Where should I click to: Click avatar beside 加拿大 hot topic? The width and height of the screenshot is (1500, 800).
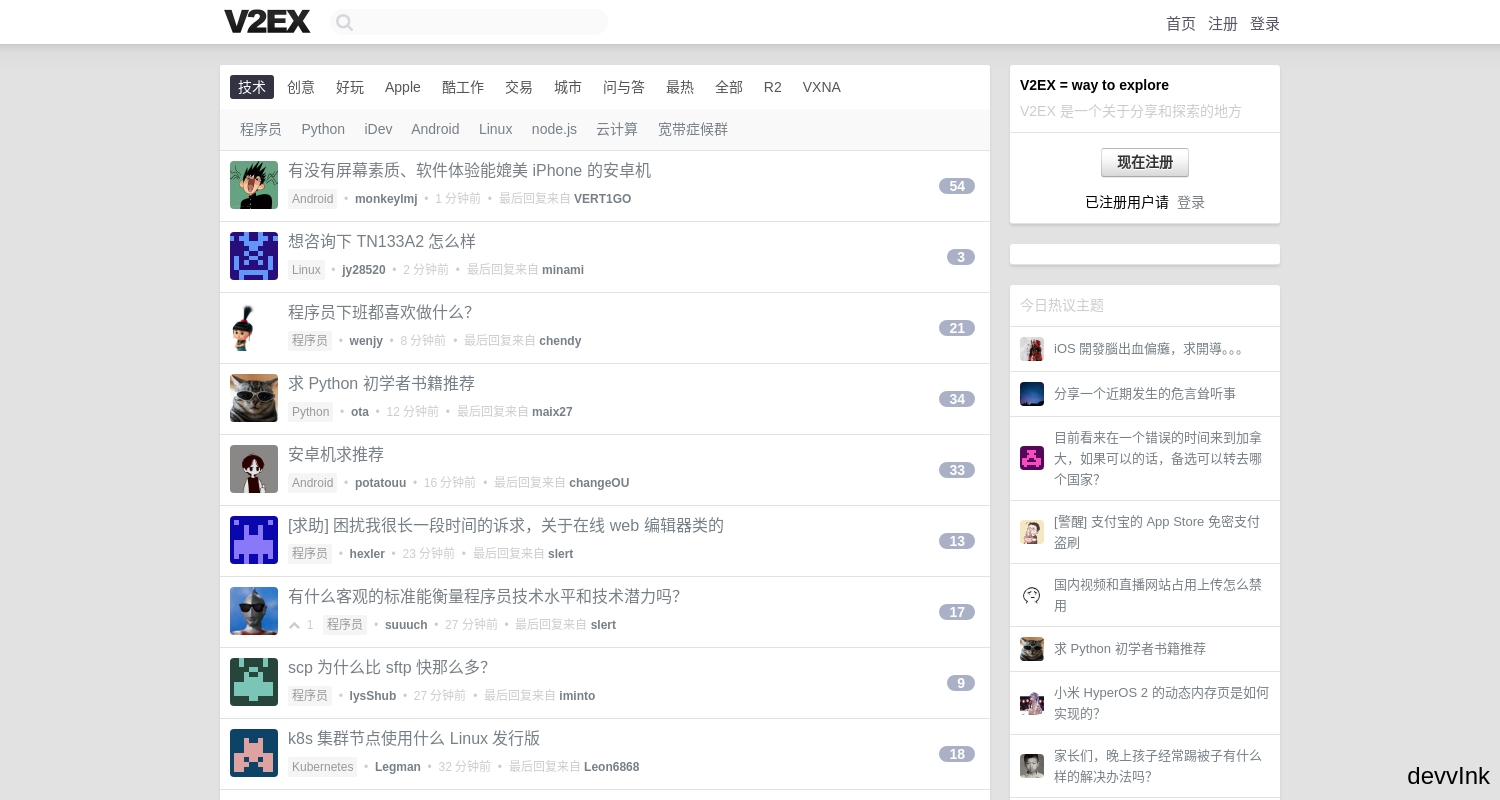click(1032, 458)
